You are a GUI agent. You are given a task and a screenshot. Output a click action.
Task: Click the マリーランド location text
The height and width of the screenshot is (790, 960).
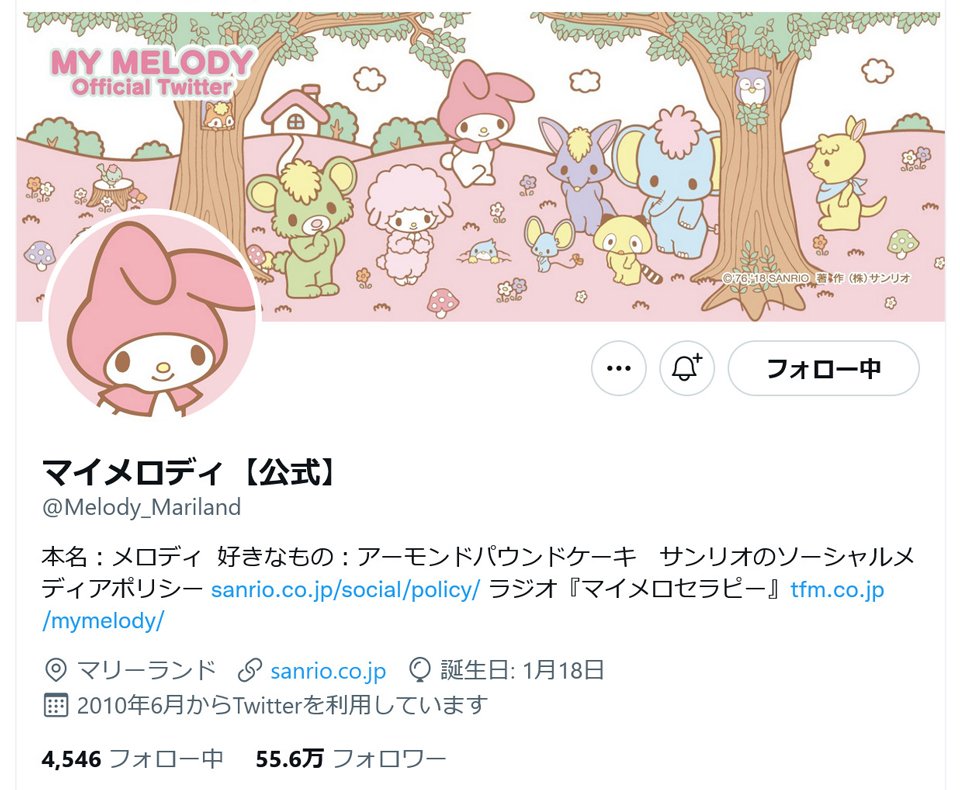[146, 671]
